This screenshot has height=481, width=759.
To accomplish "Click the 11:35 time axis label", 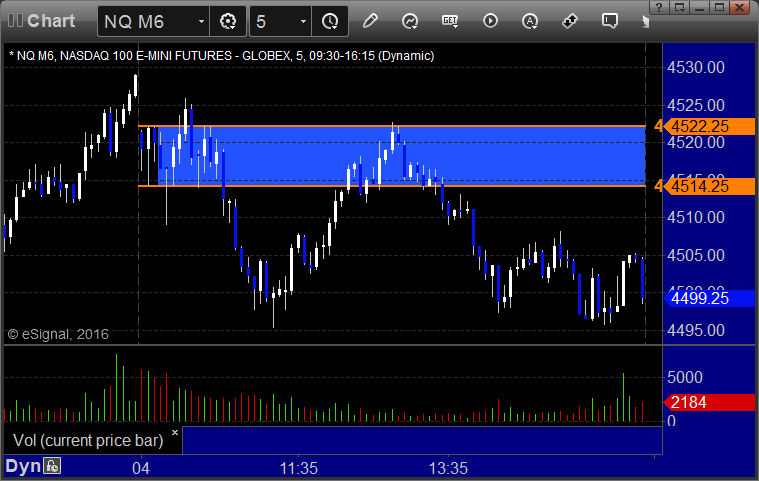I will (x=299, y=468).
